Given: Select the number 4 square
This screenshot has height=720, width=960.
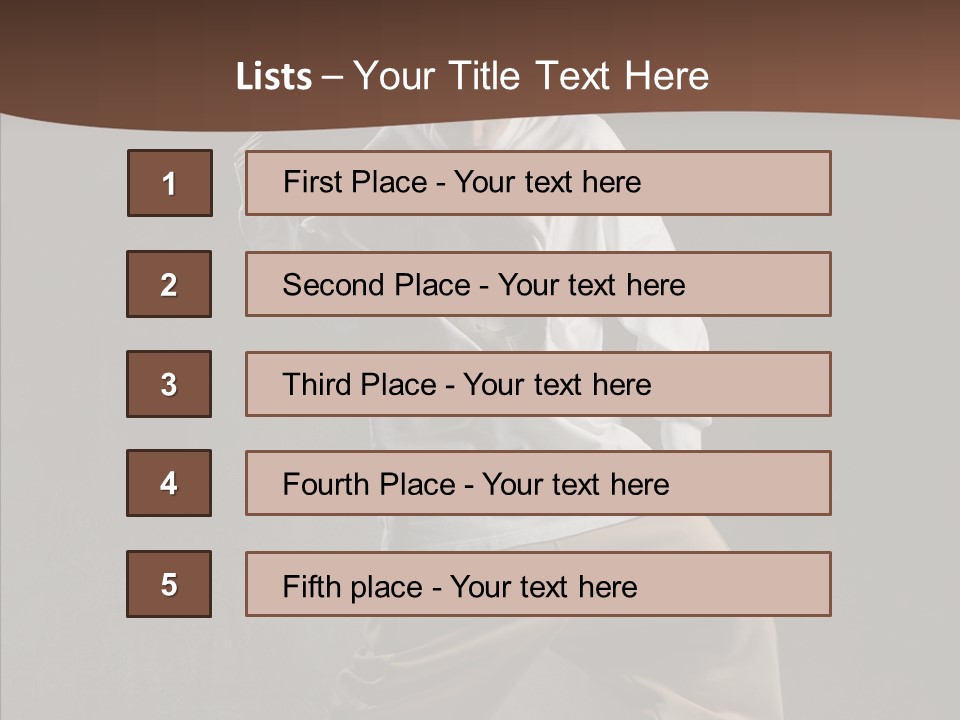Looking at the screenshot, I should (169, 483).
